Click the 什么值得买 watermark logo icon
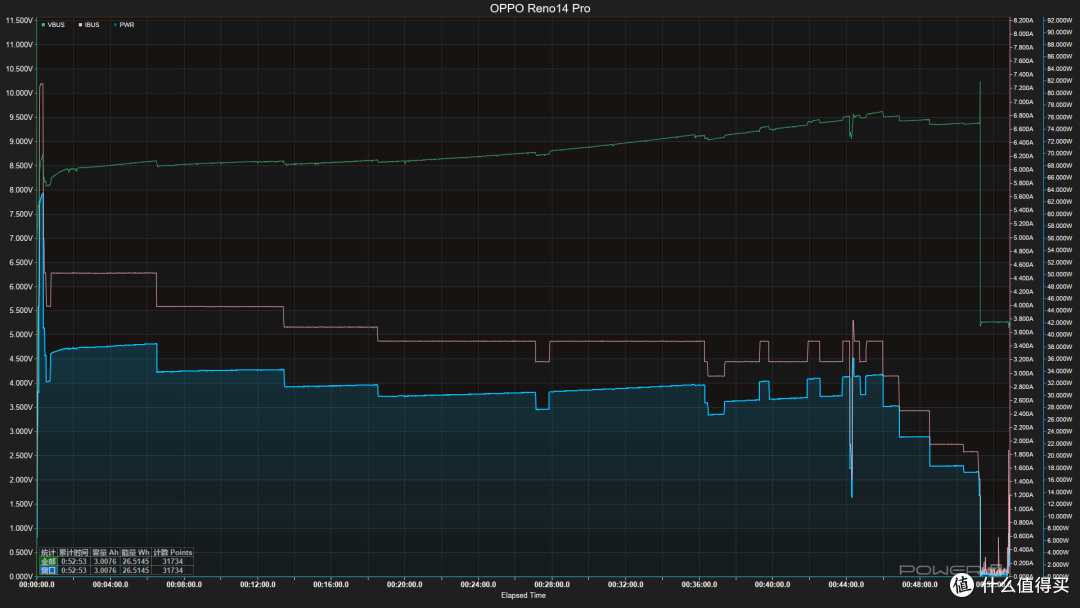The image size is (1080, 608). tap(962, 585)
